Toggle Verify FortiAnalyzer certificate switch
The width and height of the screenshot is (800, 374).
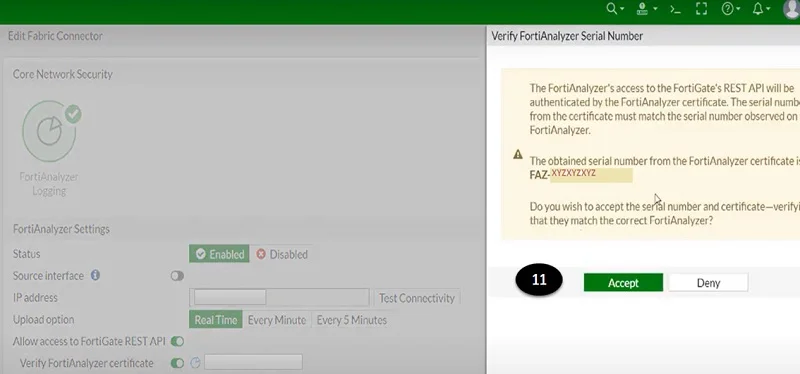pyautogui.click(x=177, y=363)
